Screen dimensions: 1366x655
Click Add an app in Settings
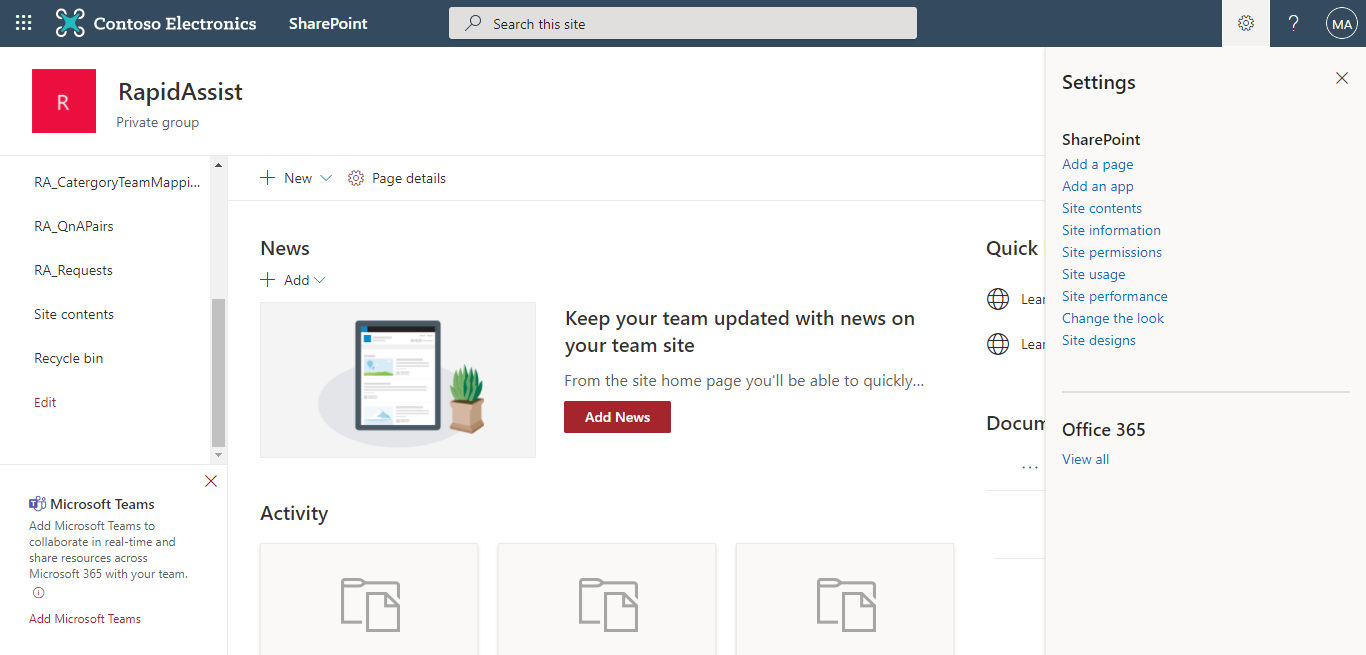tap(1097, 186)
